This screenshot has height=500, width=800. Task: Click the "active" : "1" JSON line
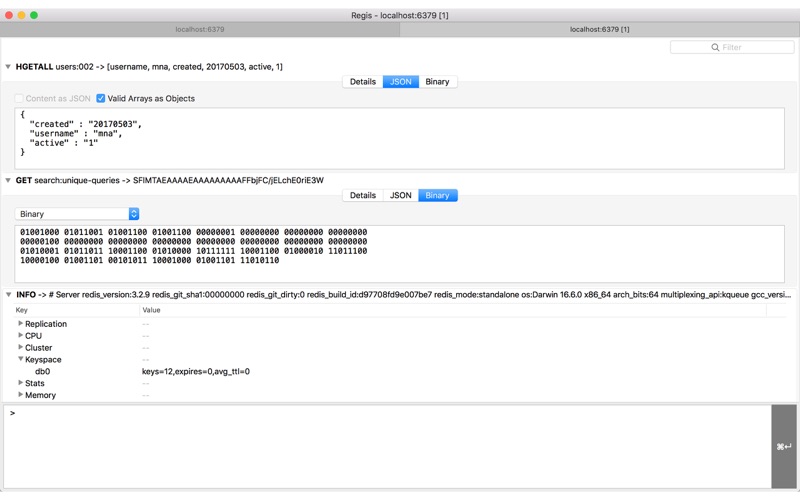tap(64, 143)
